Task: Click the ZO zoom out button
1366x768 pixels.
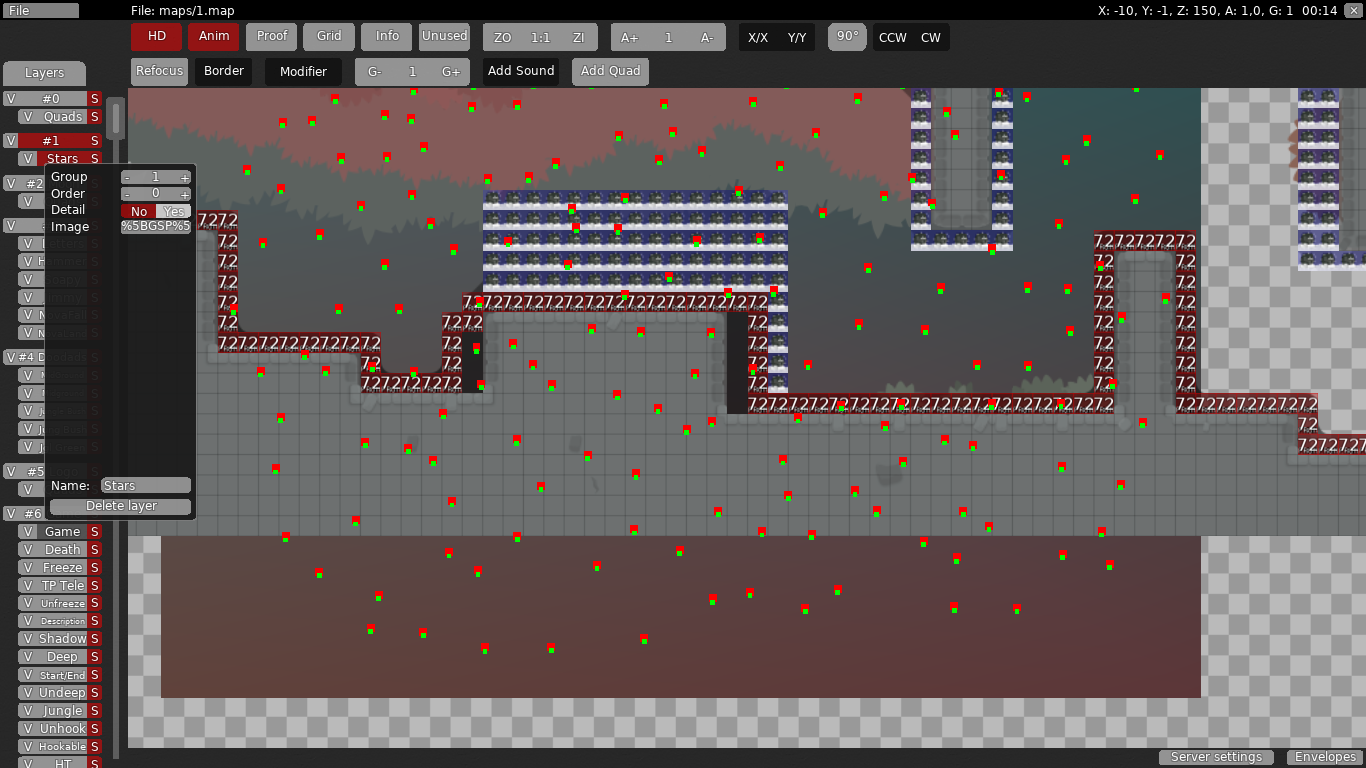Action: point(503,37)
